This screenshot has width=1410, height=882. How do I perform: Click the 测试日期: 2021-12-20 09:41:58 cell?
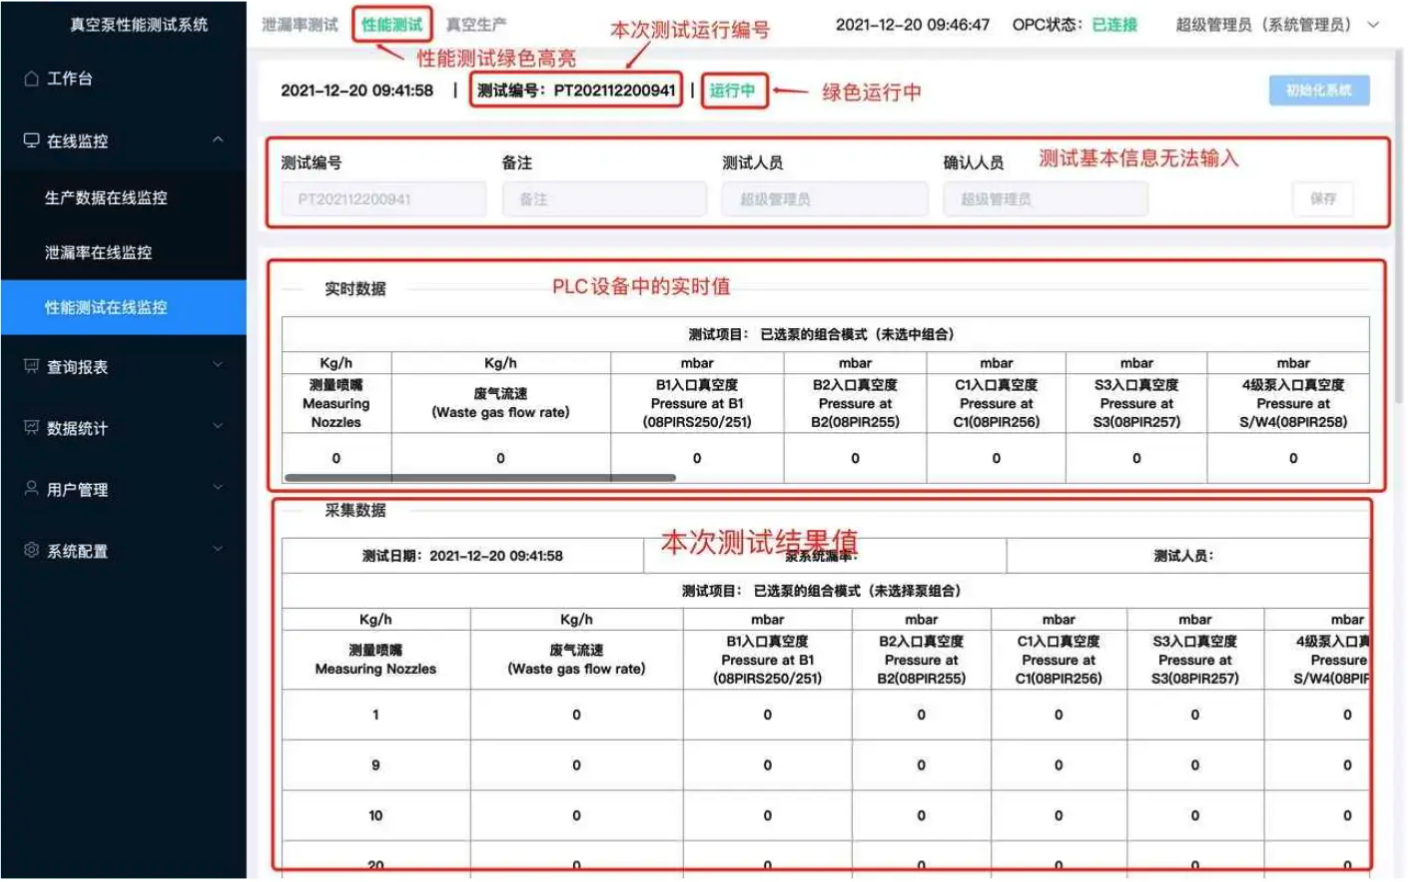coord(462,555)
